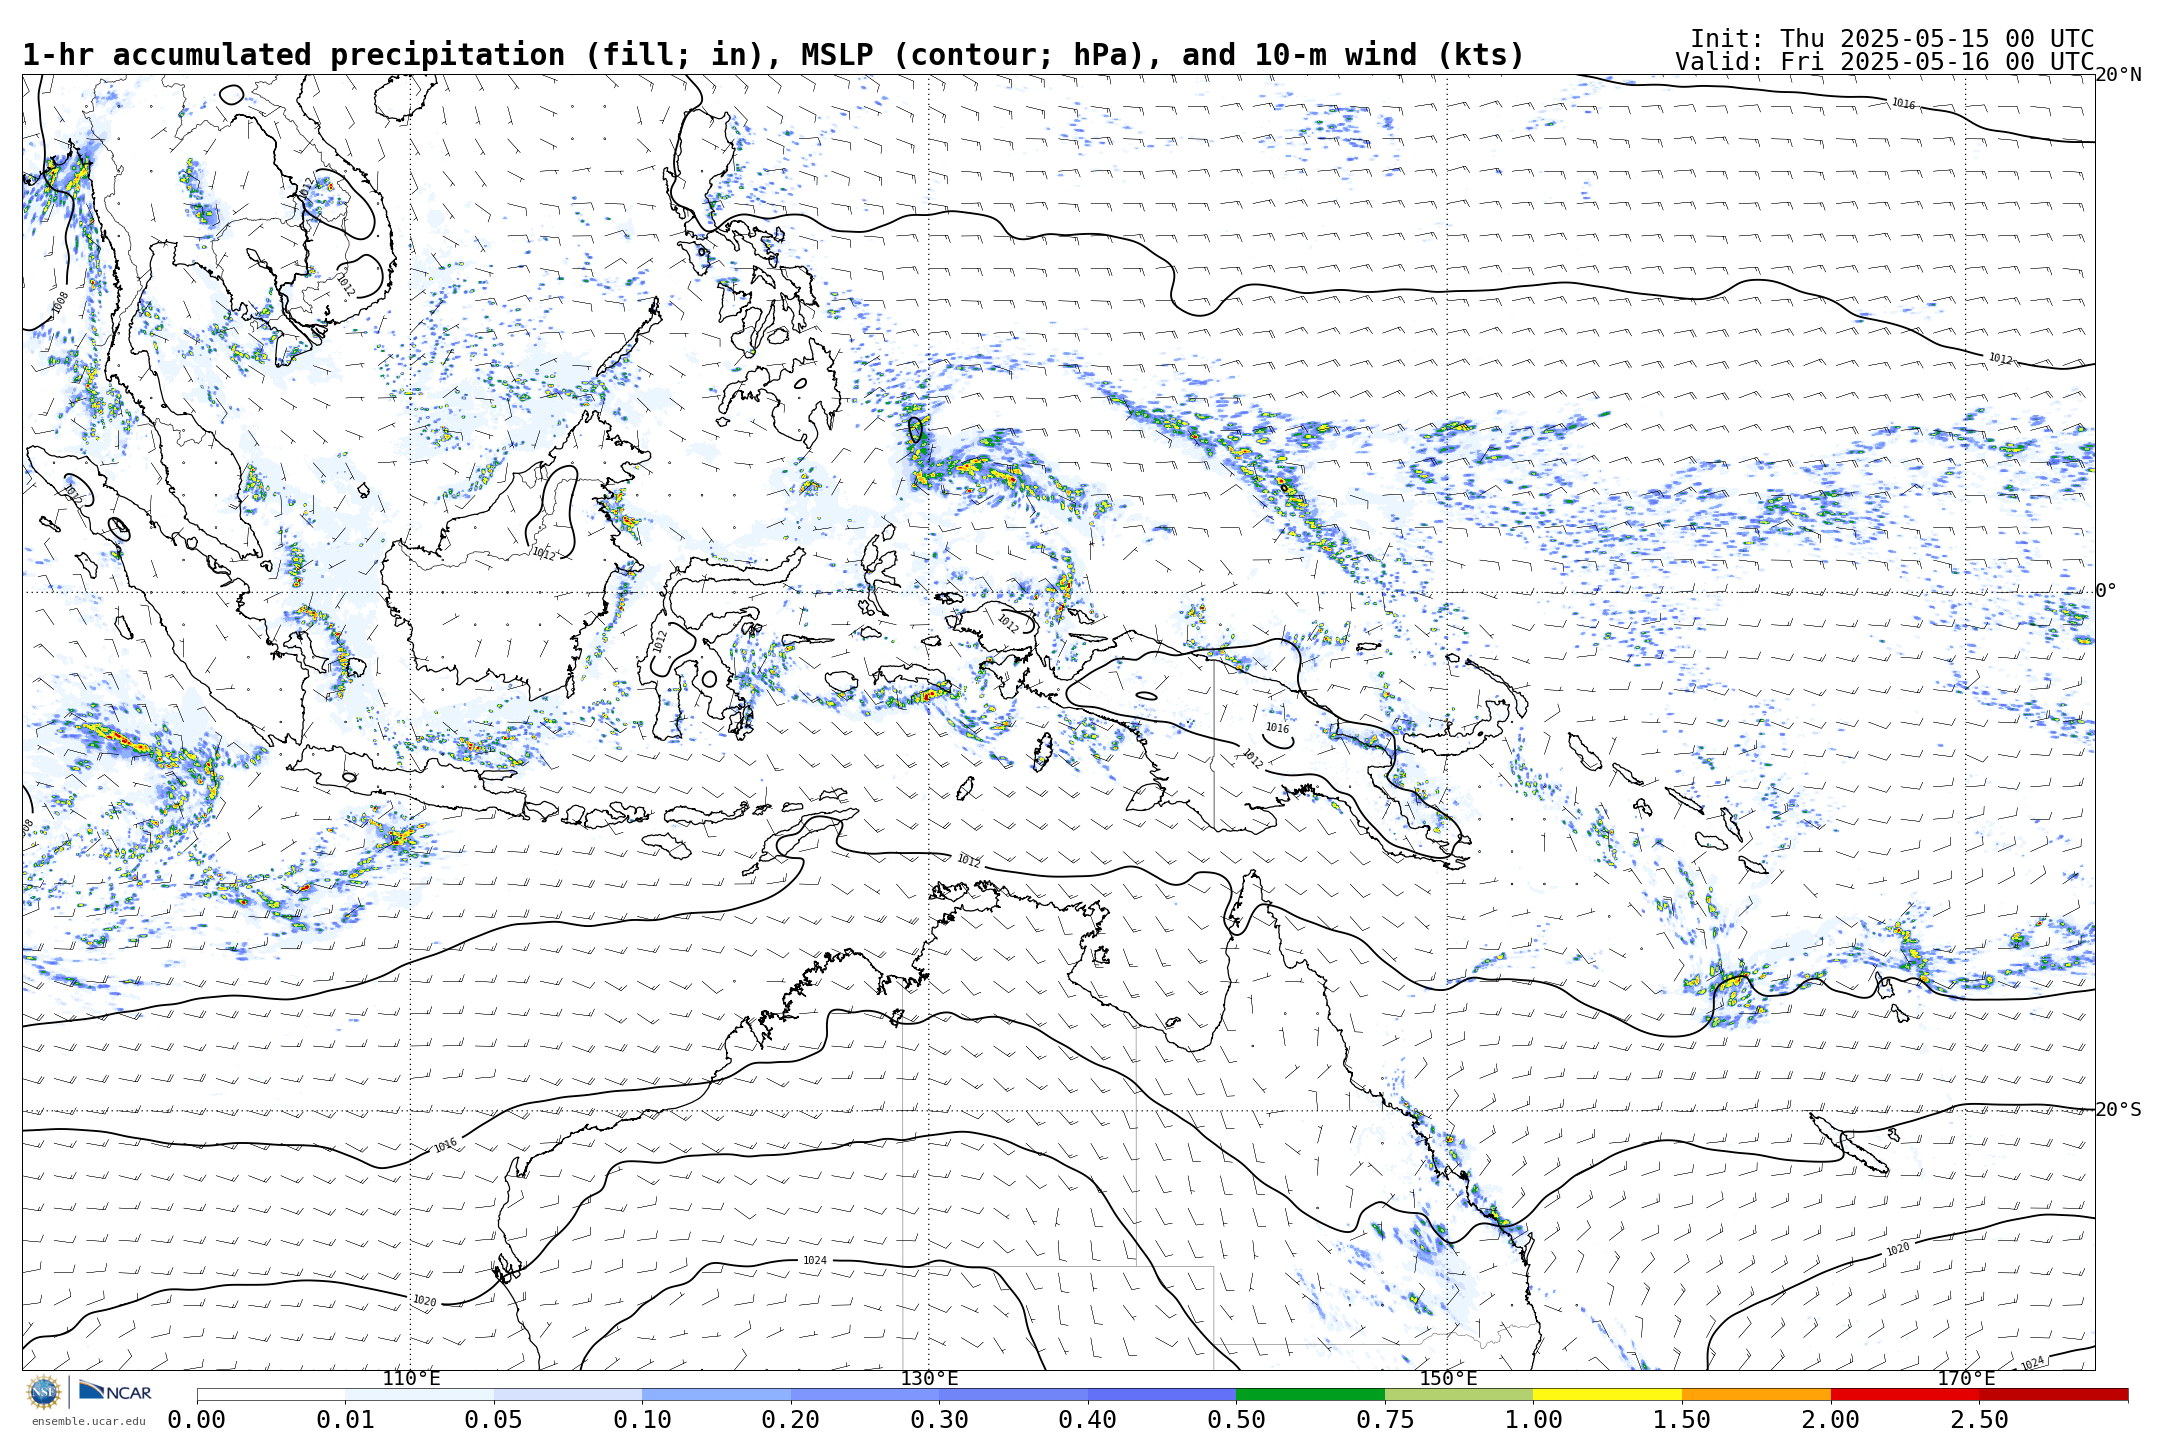Click the 20°N latitude label

[x=2118, y=75]
